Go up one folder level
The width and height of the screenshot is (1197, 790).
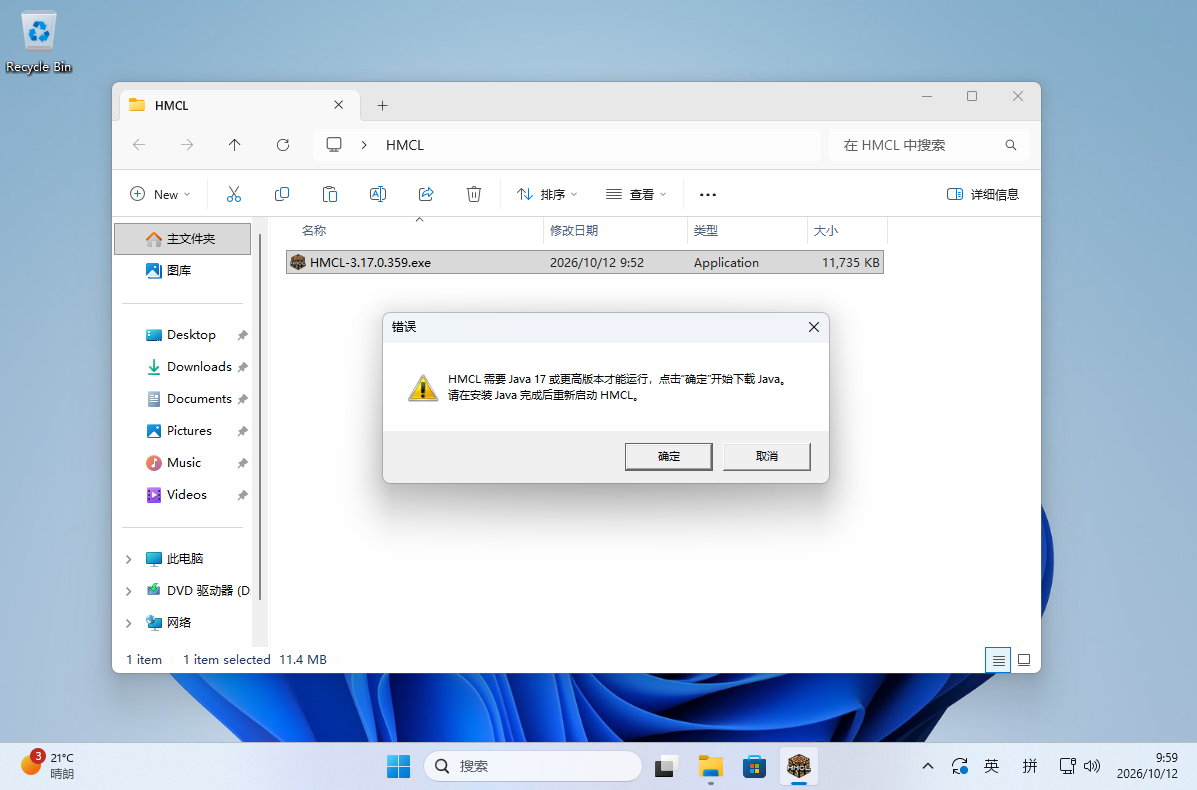click(x=234, y=145)
